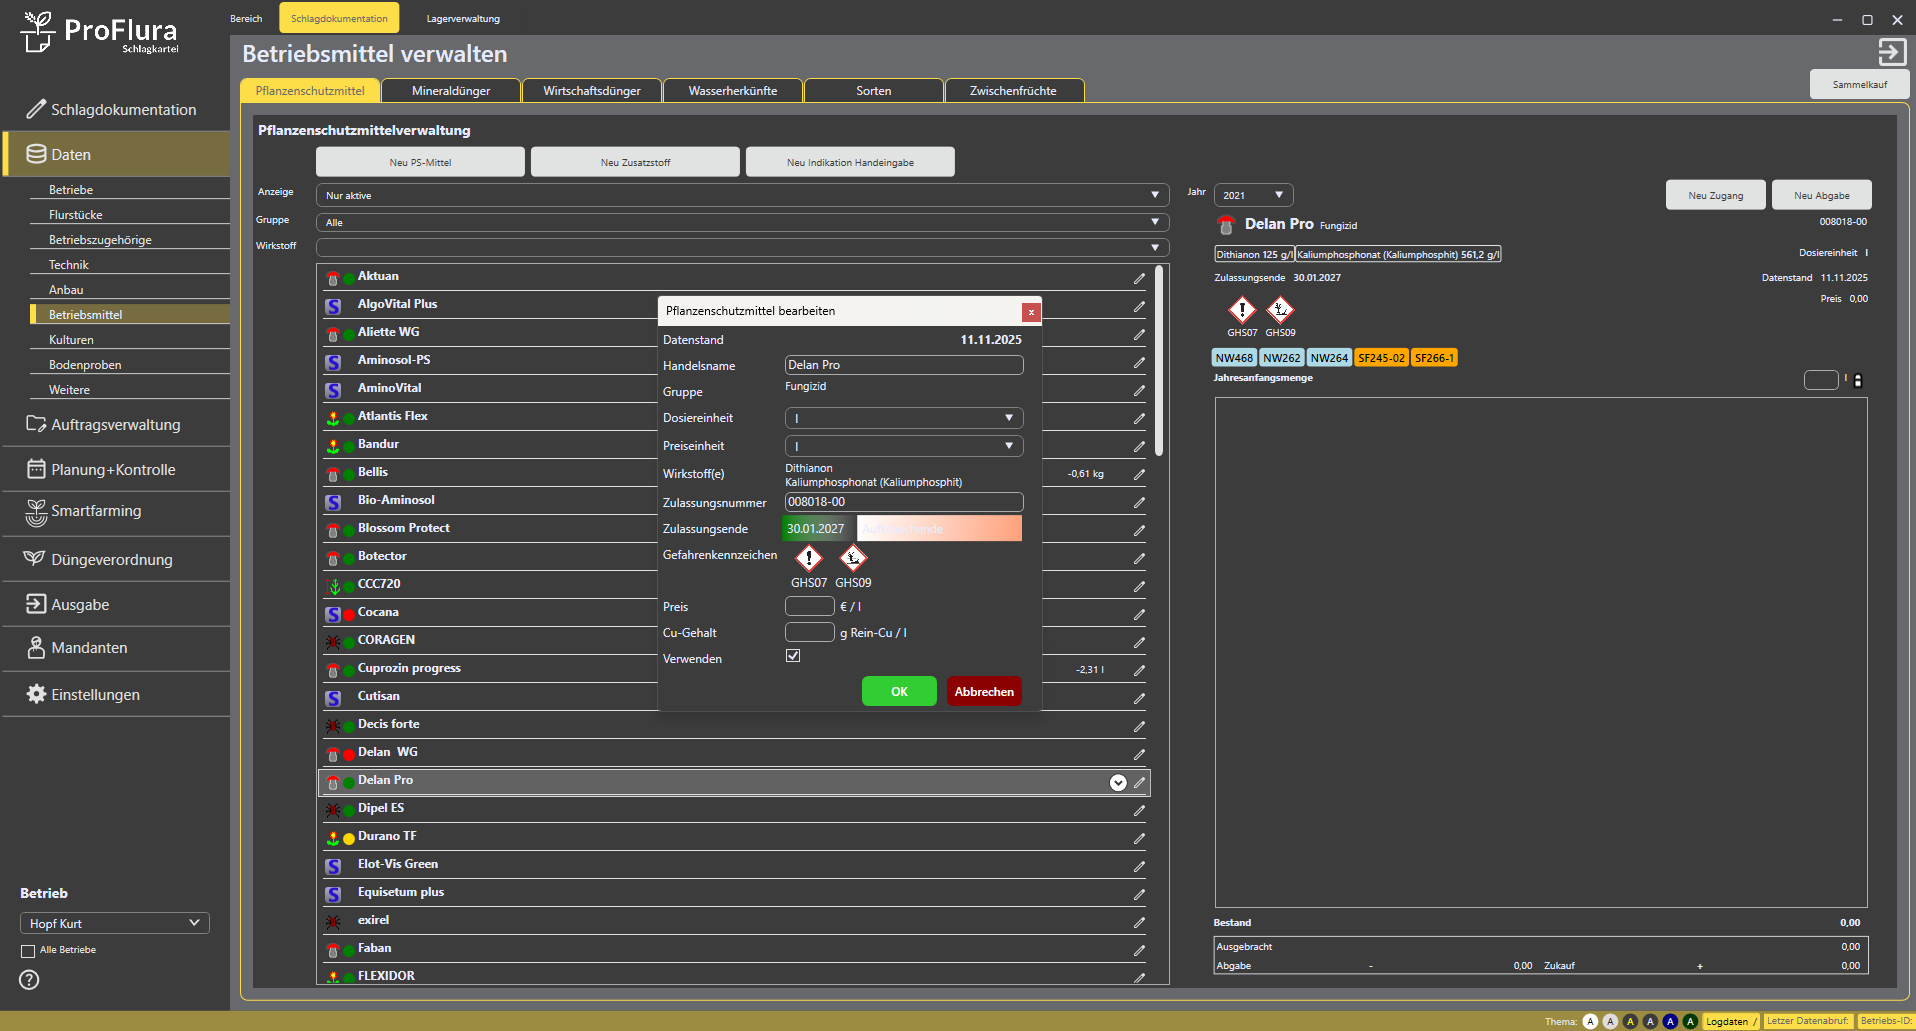
Task: Open Einstellungen via gear icon
Action: click(36, 694)
